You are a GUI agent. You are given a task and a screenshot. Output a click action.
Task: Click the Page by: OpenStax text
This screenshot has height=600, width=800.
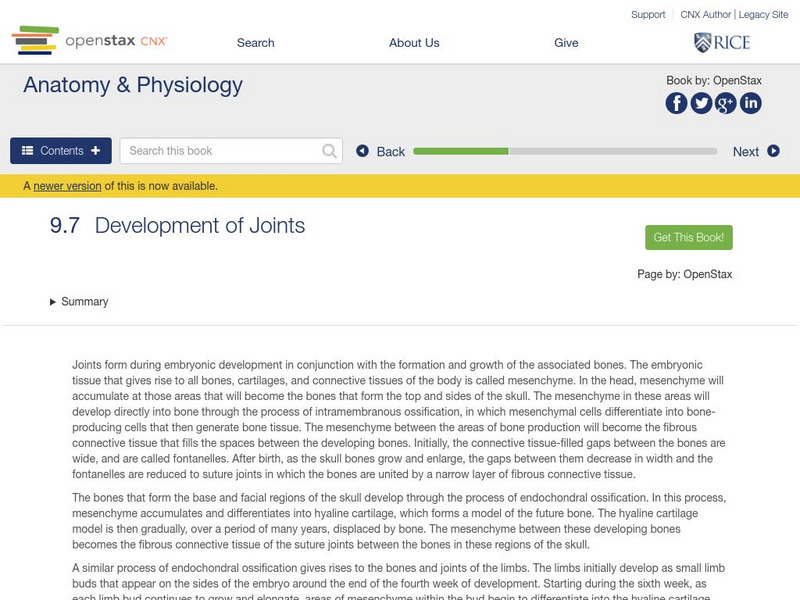[685, 274]
